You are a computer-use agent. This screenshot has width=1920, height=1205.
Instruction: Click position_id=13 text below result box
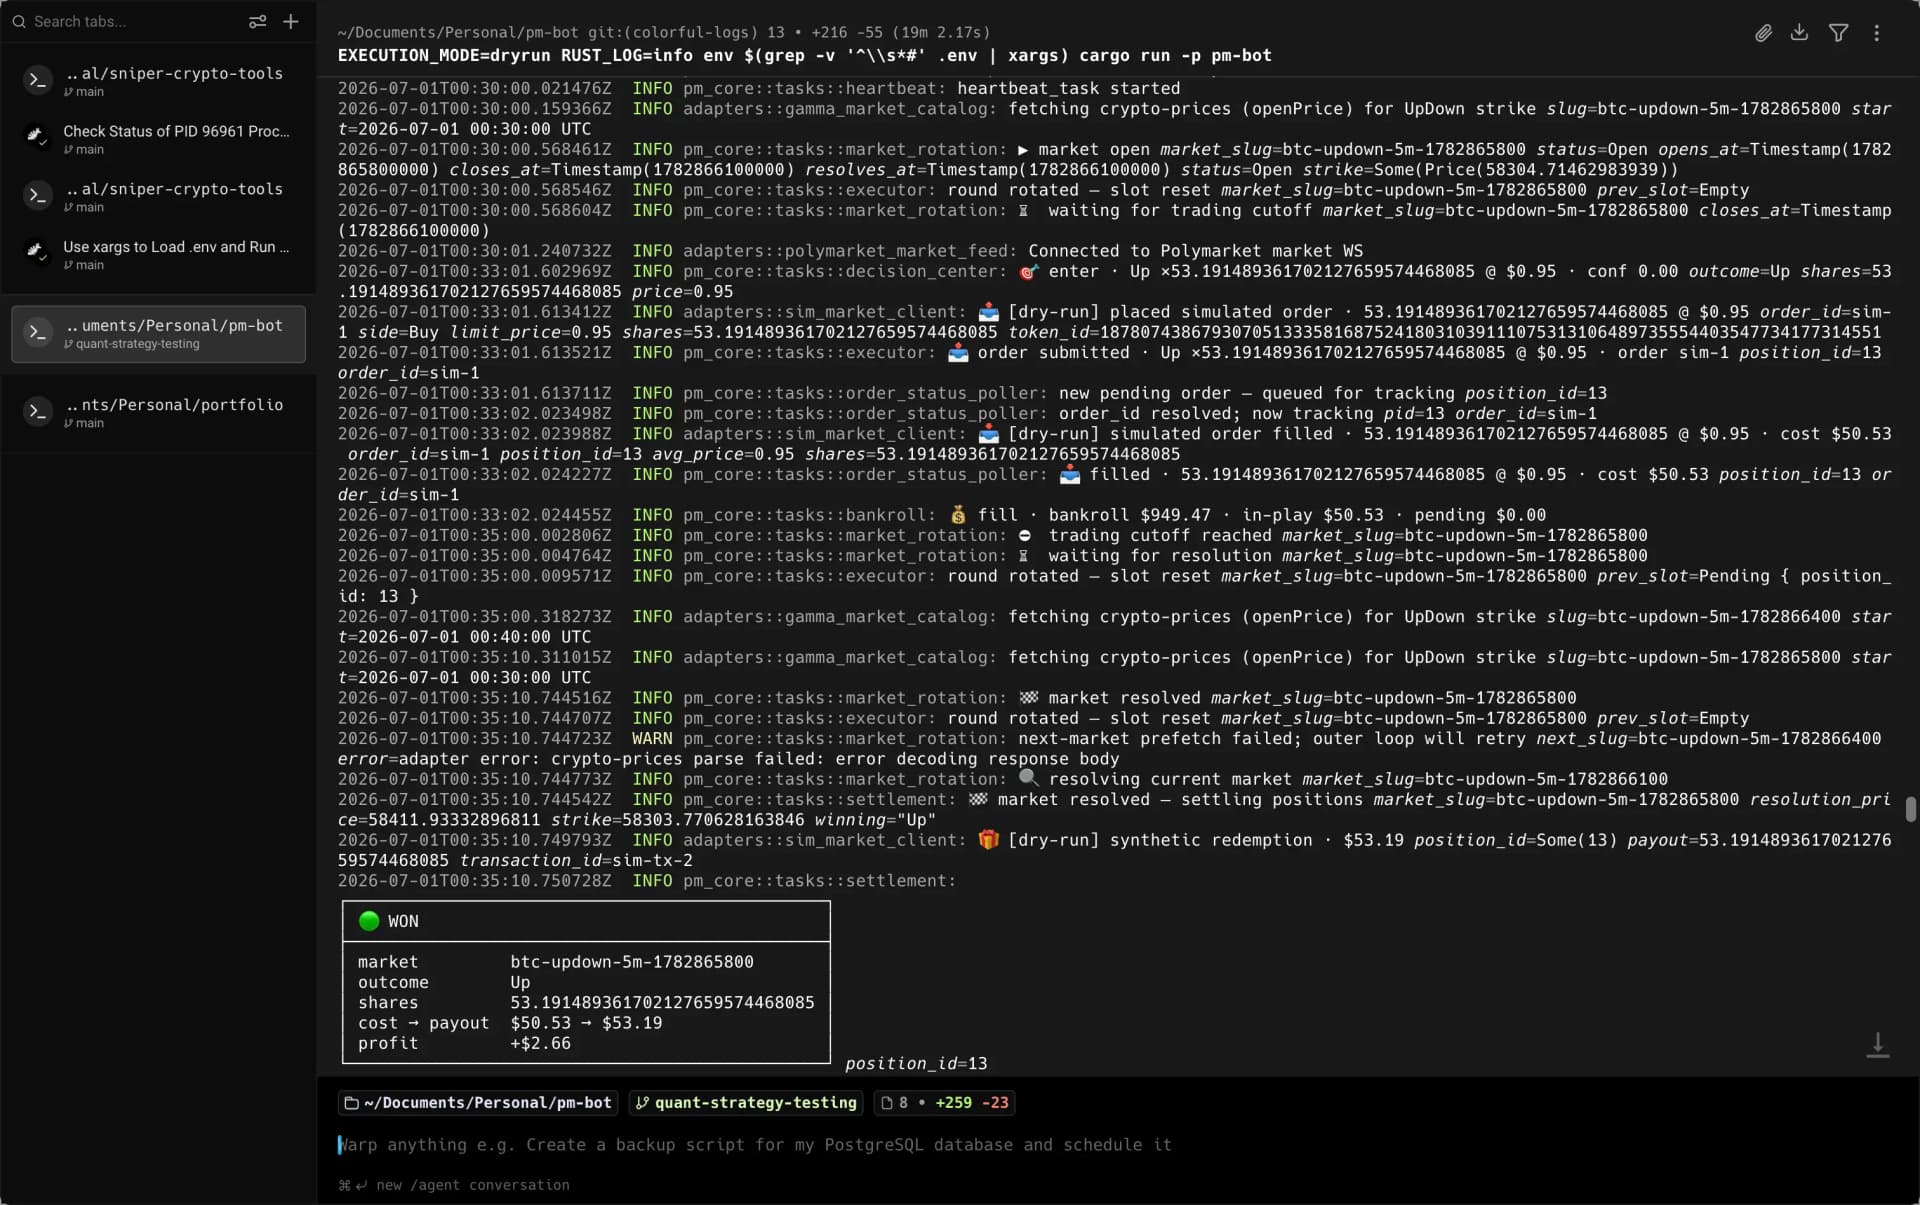(916, 1063)
